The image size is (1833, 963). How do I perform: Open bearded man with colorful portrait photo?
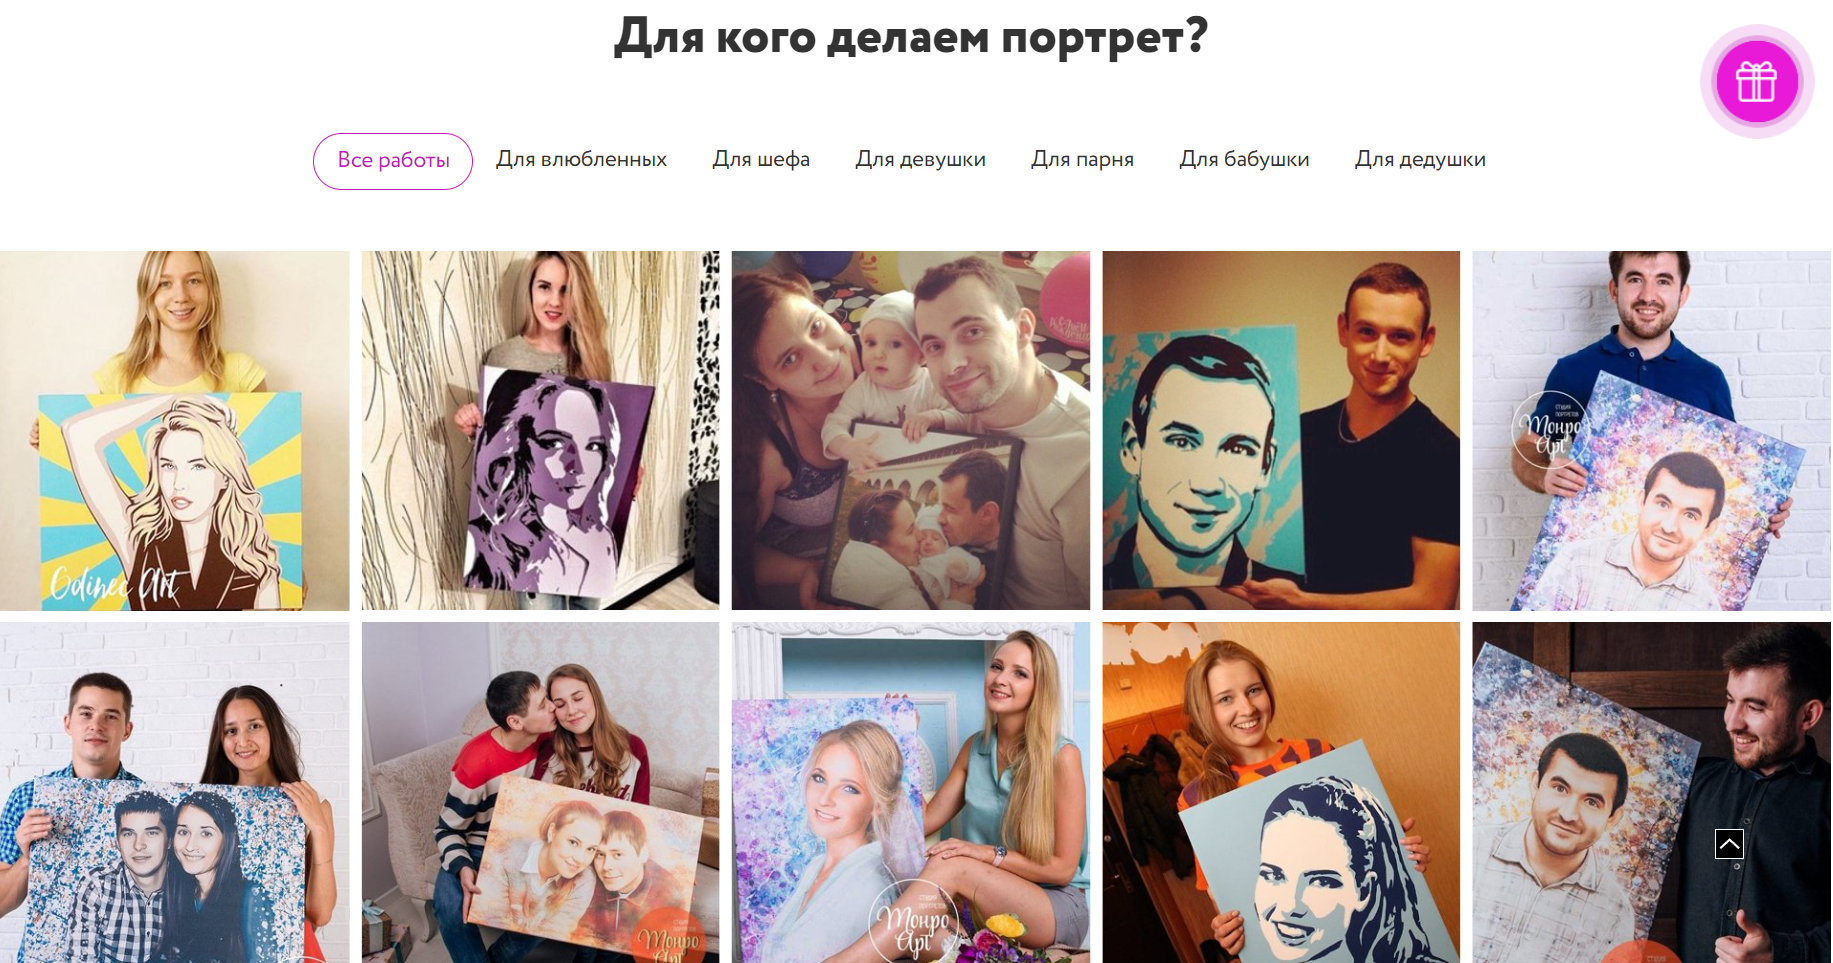[x=1651, y=792]
